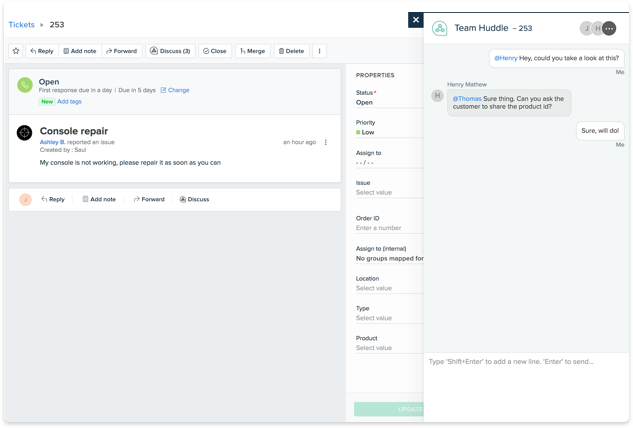Screen dimensions: 633x428
Task: Open requester Ashley B. profile link
Action: pyautogui.click(x=52, y=142)
